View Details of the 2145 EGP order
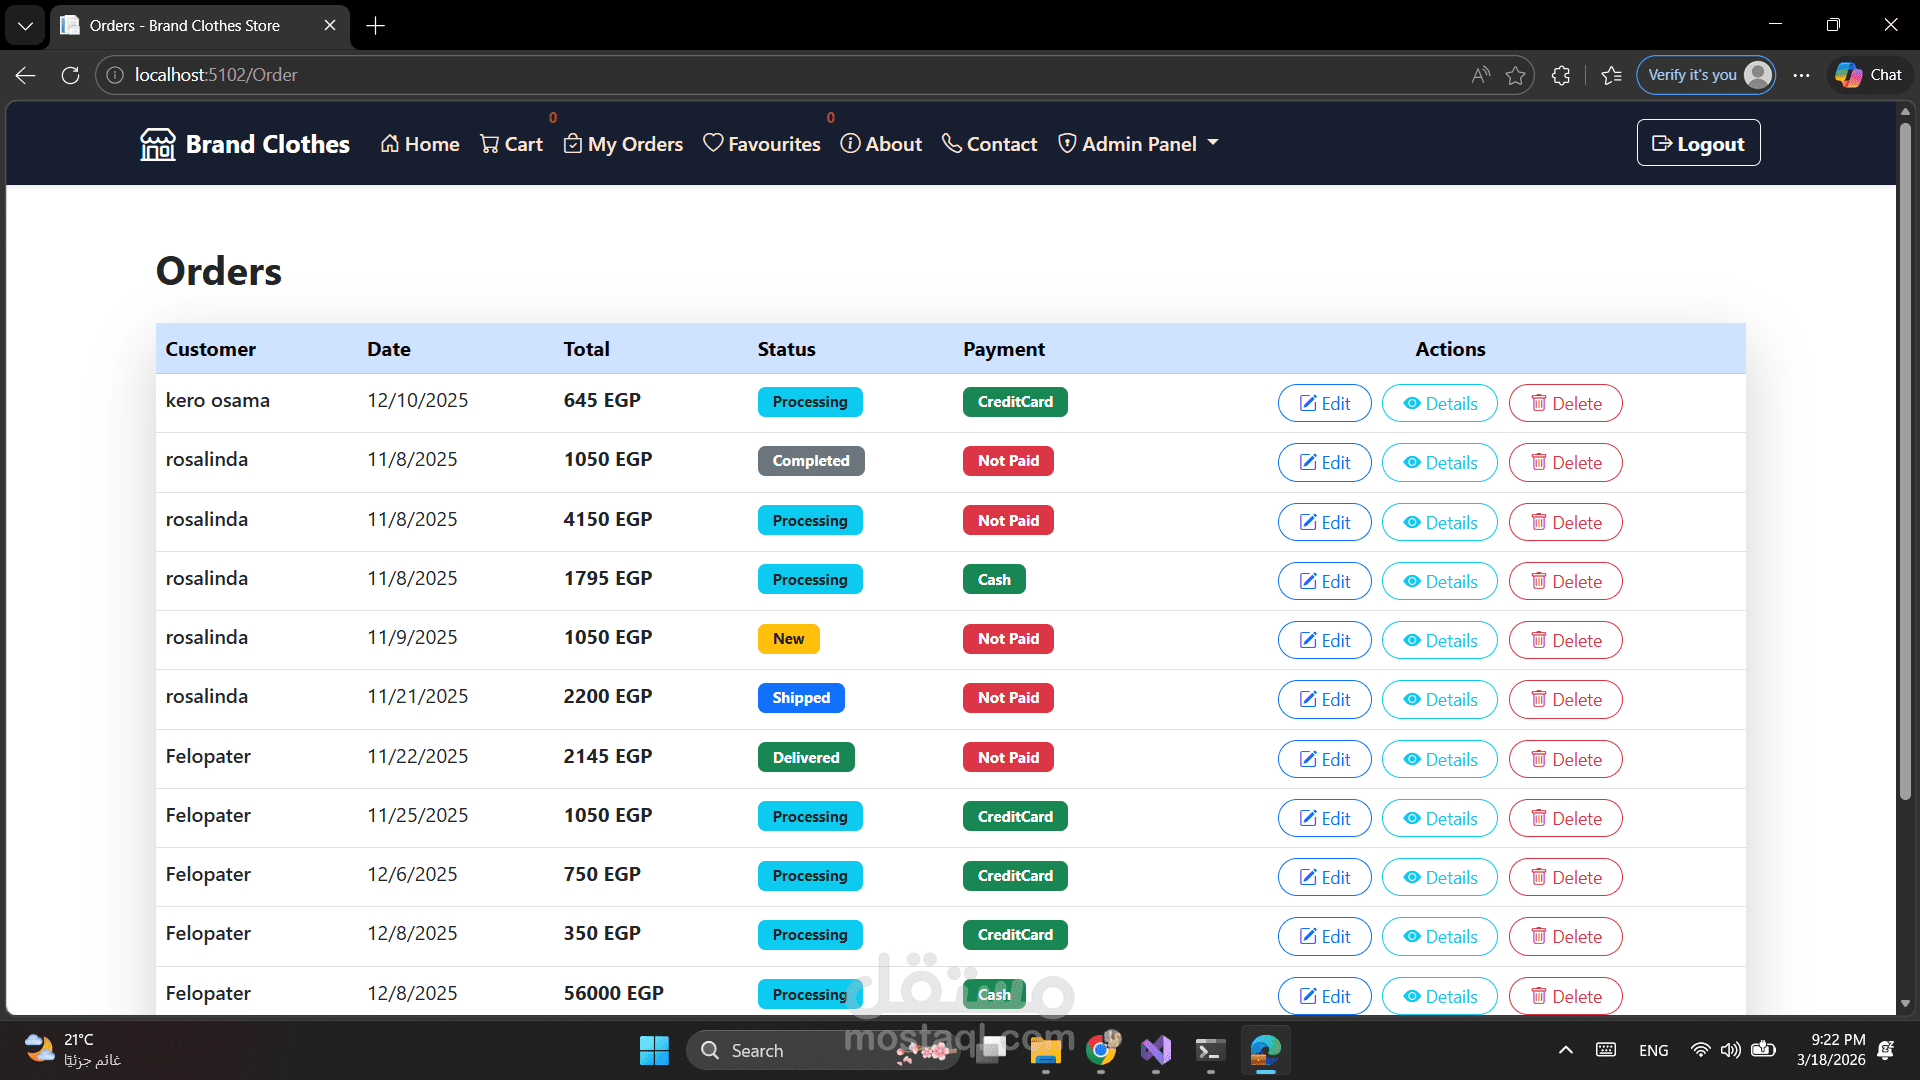 coord(1439,759)
